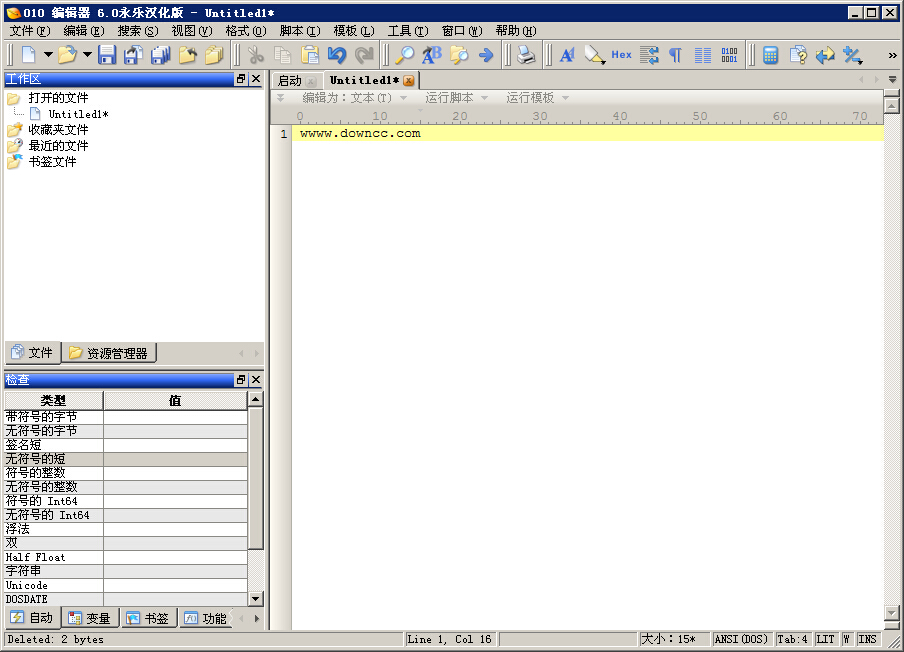The height and width of the screenshot is (652, 904).
Task: Open the Calculator tool icon
Action: [x=770, y=55]
